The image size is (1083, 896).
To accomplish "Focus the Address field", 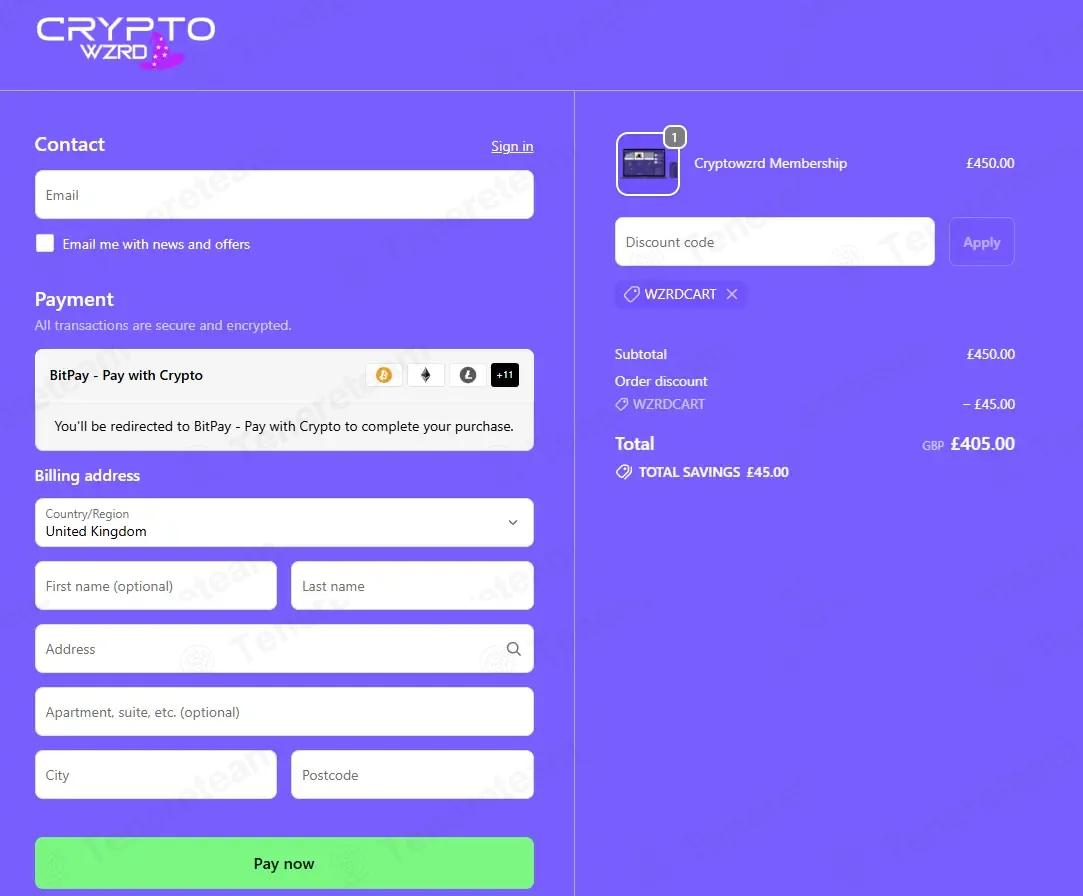I will (284, 649).
